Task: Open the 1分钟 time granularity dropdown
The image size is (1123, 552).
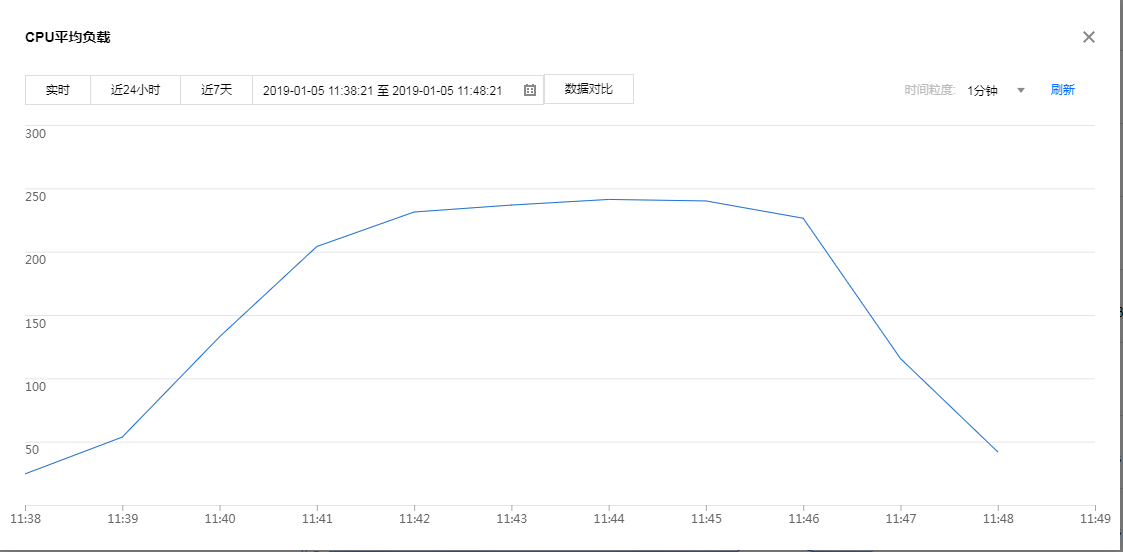Action: tap(983, 90)
